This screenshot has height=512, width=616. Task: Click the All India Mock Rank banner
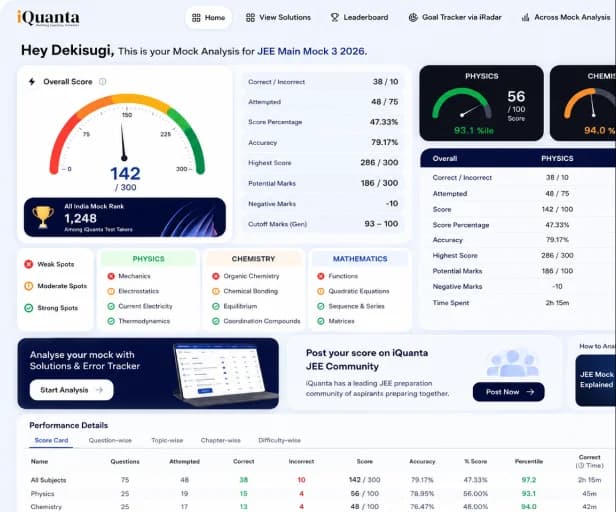coord(125,217)
